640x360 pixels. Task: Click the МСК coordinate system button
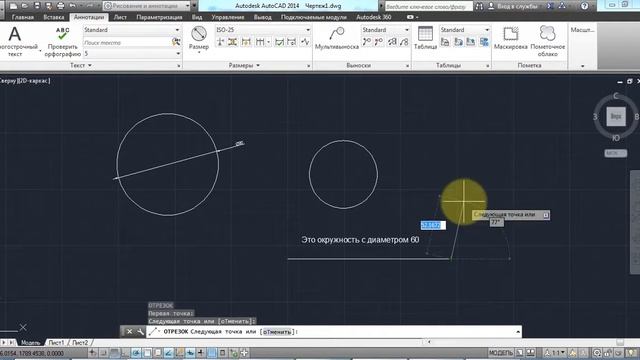pos(616,153)
